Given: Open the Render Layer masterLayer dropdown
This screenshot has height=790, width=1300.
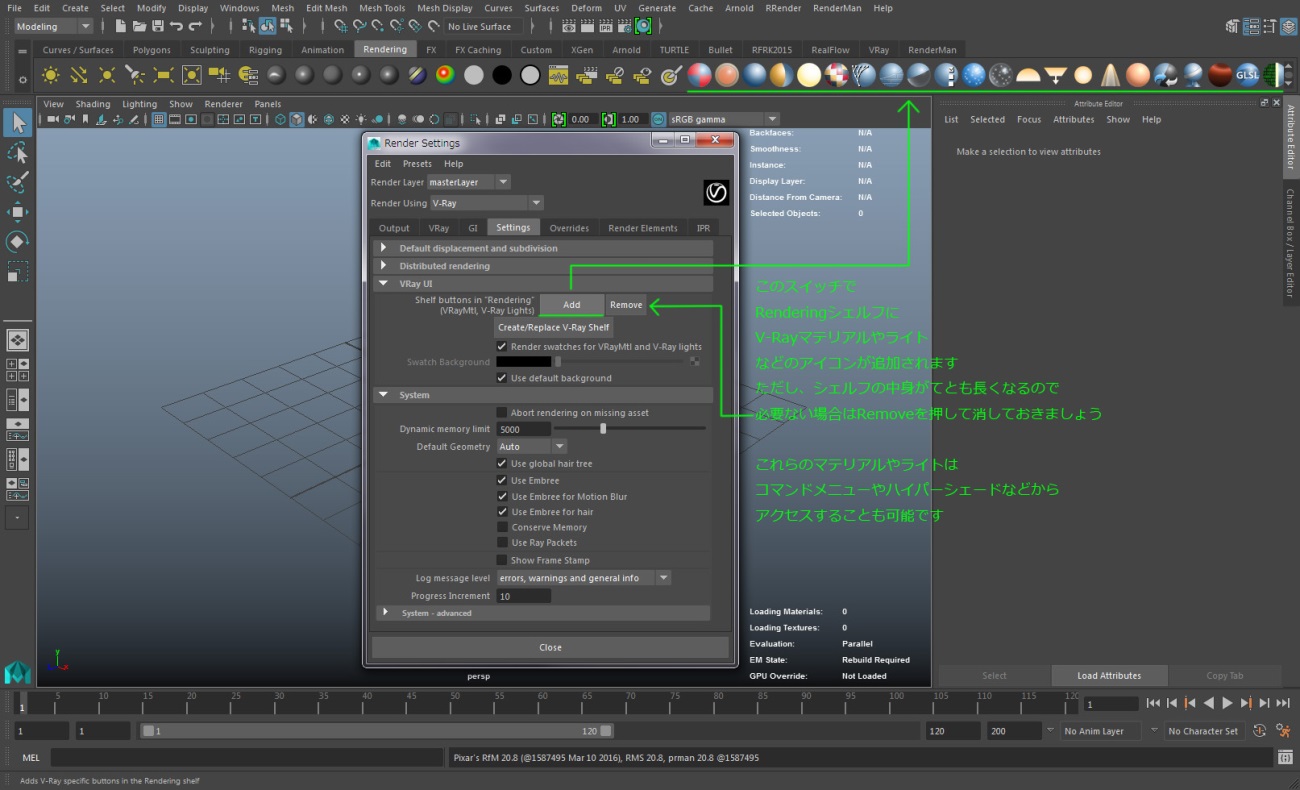Looking at the screenshot, I should [468, 182].
